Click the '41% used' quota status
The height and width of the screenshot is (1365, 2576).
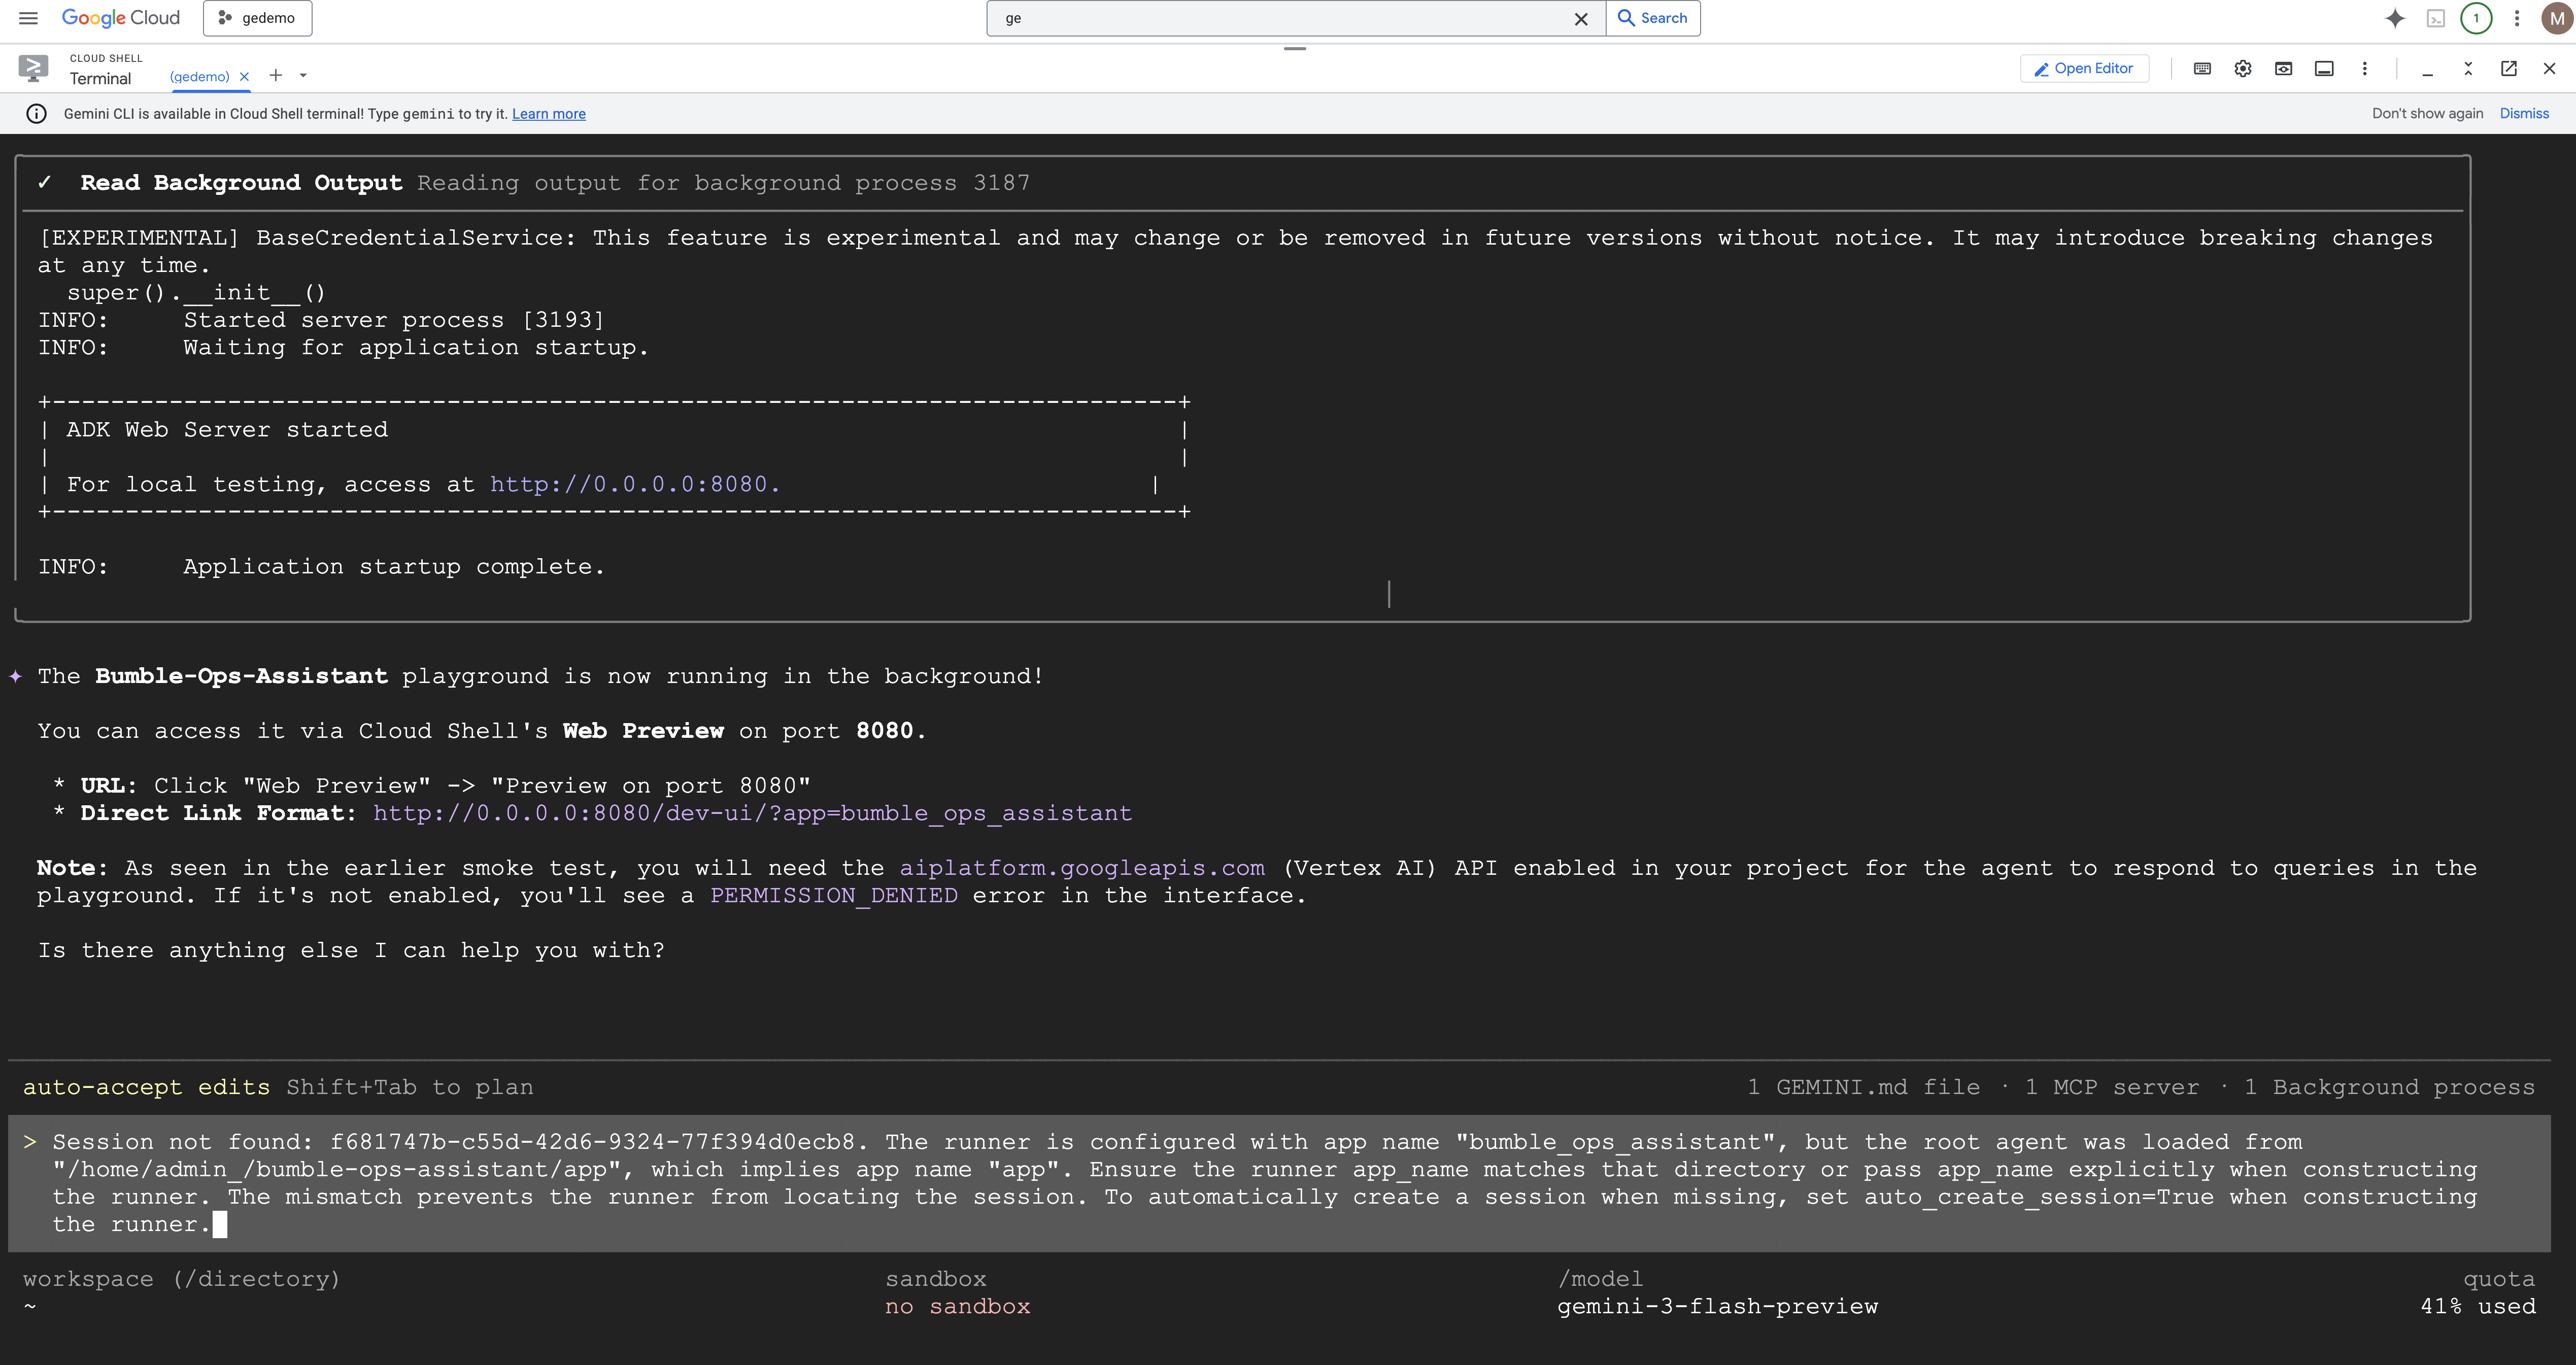click(x=2477, y=1306)
